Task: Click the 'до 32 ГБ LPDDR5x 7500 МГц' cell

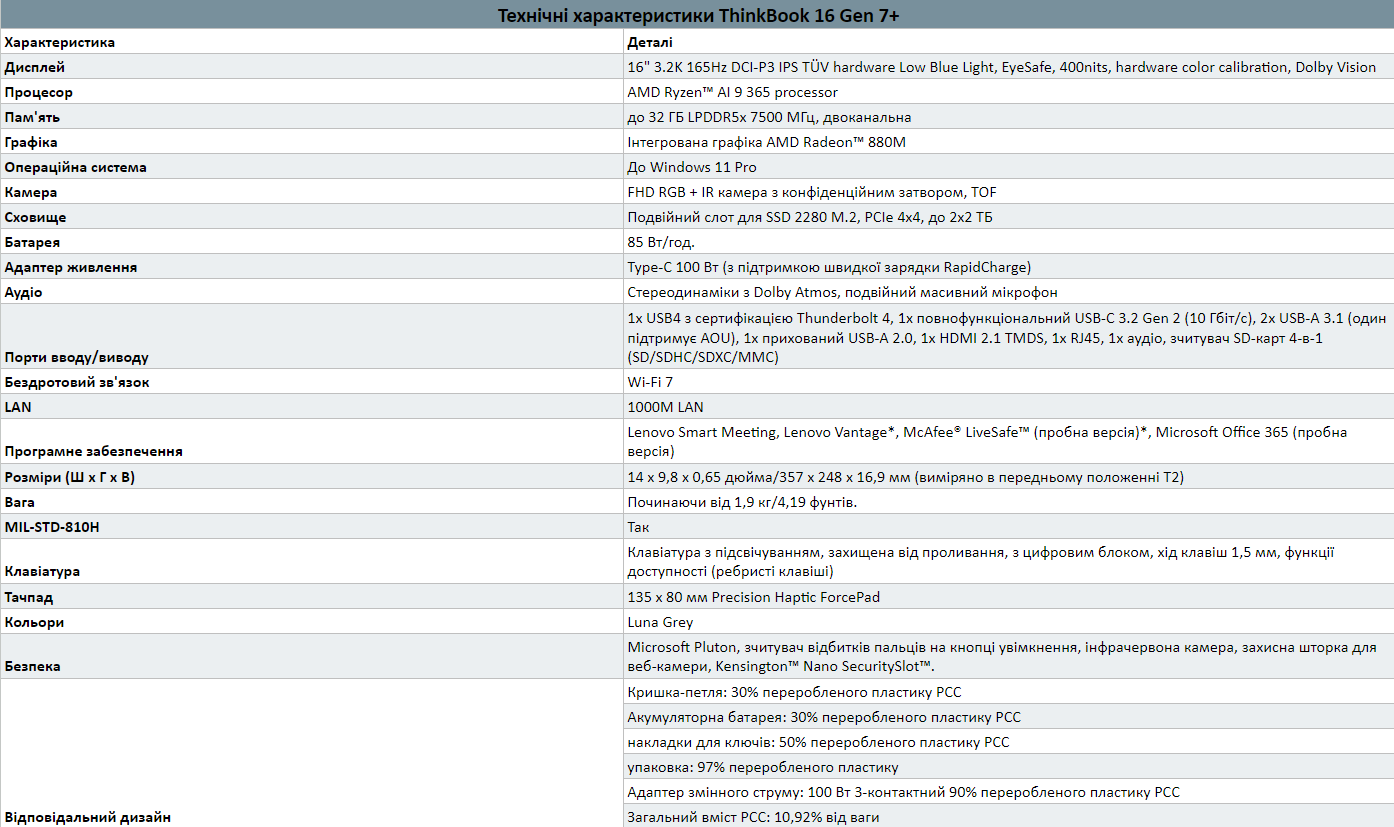Action: (x=1008, y=117)
